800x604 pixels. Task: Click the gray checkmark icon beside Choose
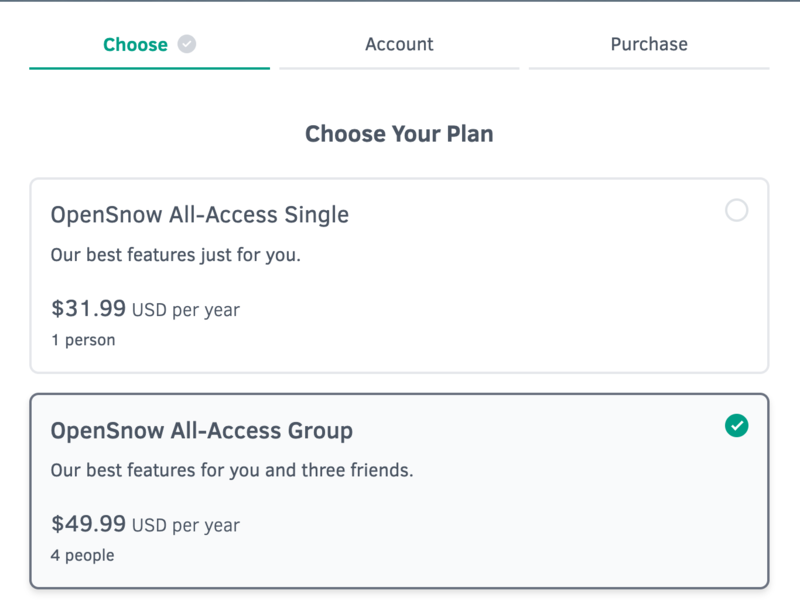click(187, 44)
